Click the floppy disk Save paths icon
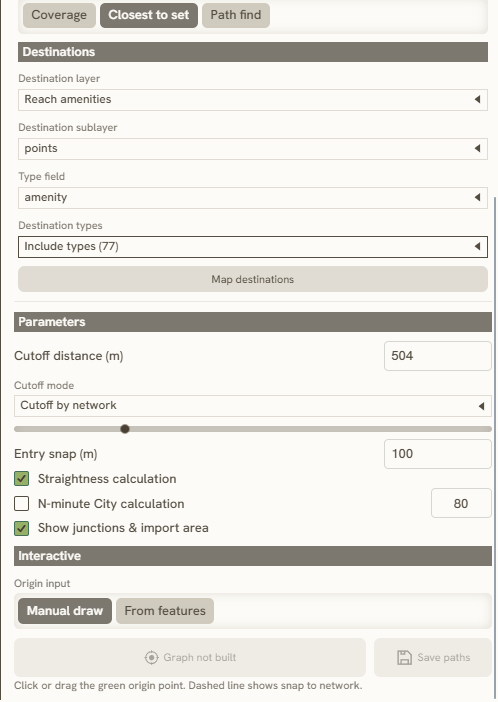Screen dimensions: 498x702 tap(404, 657)
